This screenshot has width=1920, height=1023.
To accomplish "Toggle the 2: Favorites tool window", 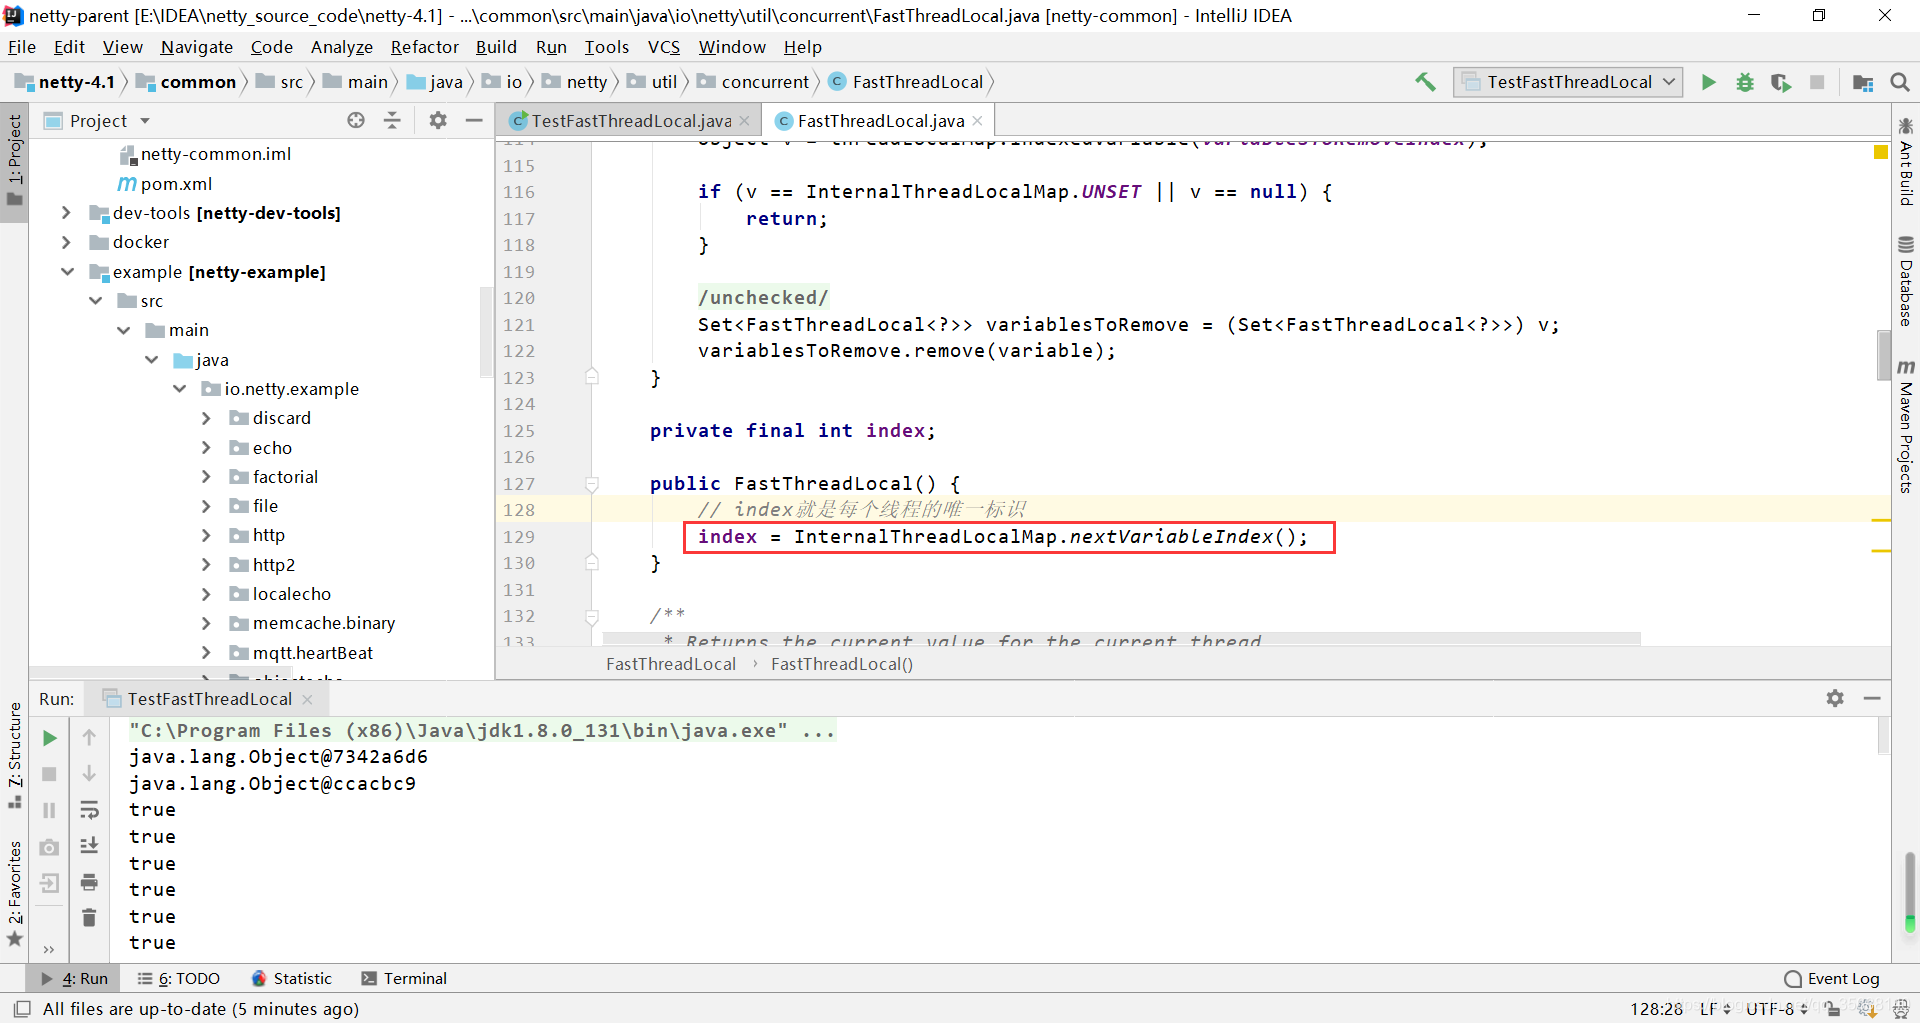I will (14, 892).
